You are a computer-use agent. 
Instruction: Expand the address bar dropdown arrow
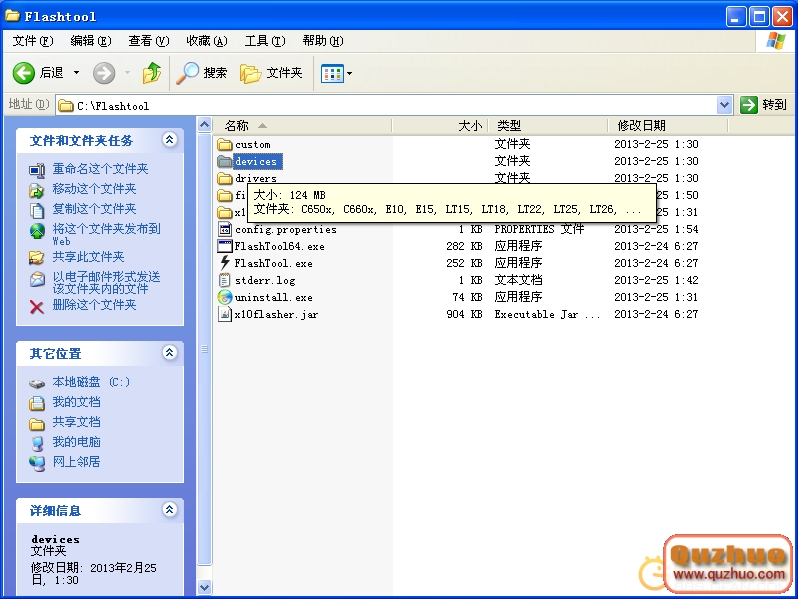click(724, 105)
